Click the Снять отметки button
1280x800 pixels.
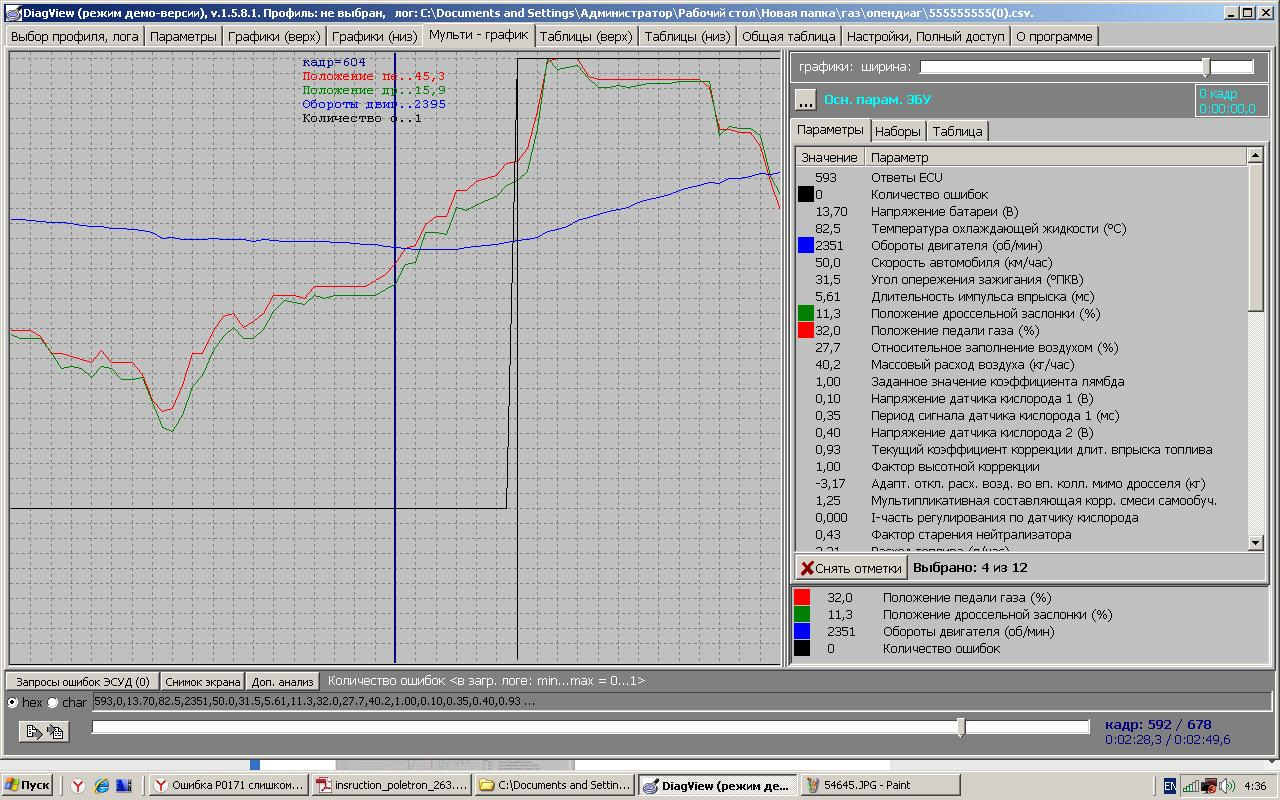(851, 568)
